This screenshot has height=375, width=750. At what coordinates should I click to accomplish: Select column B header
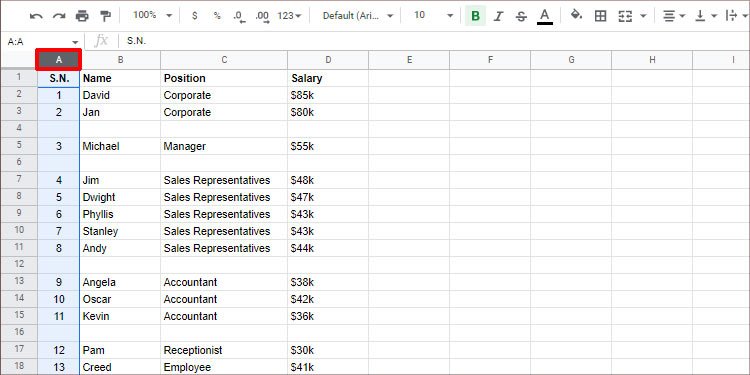point(120,60)
